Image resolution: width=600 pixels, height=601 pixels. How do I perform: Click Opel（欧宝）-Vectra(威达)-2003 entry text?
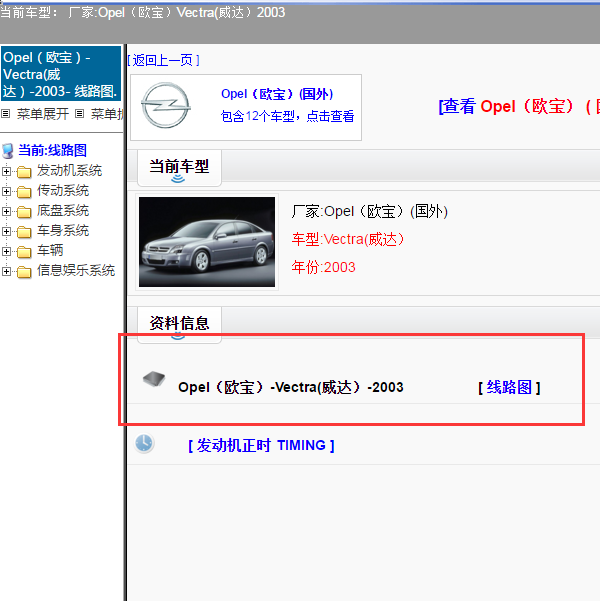click(x=291, y=387)
